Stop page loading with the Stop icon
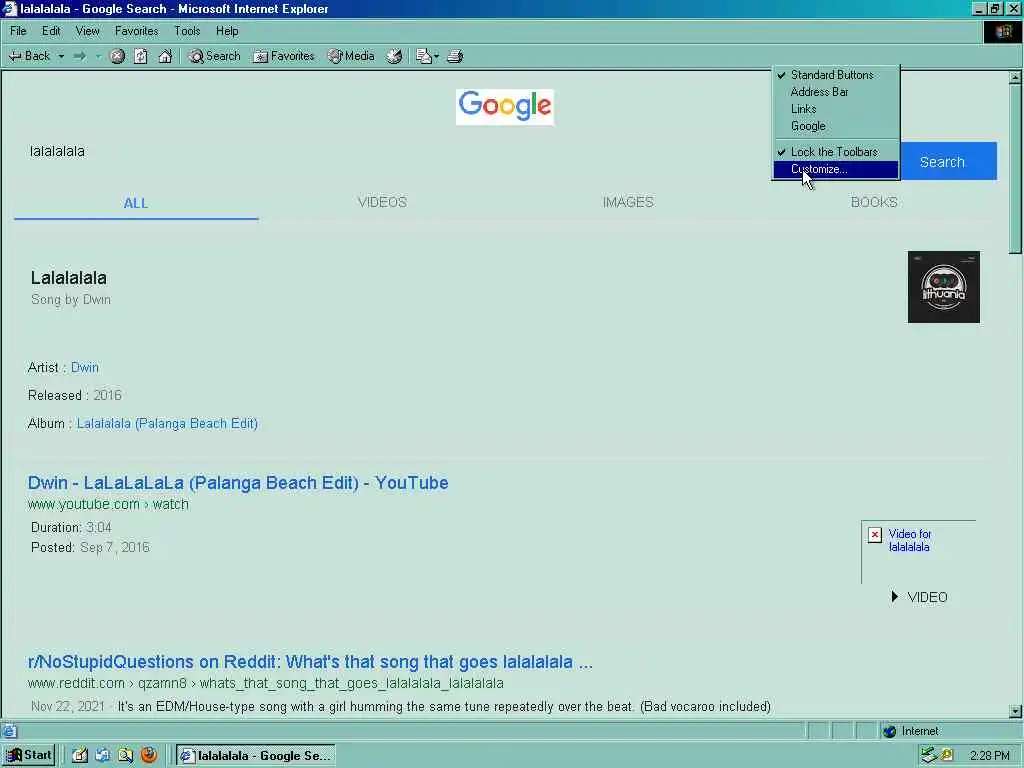Screen dimensions: 1024x768 point(117,56)
